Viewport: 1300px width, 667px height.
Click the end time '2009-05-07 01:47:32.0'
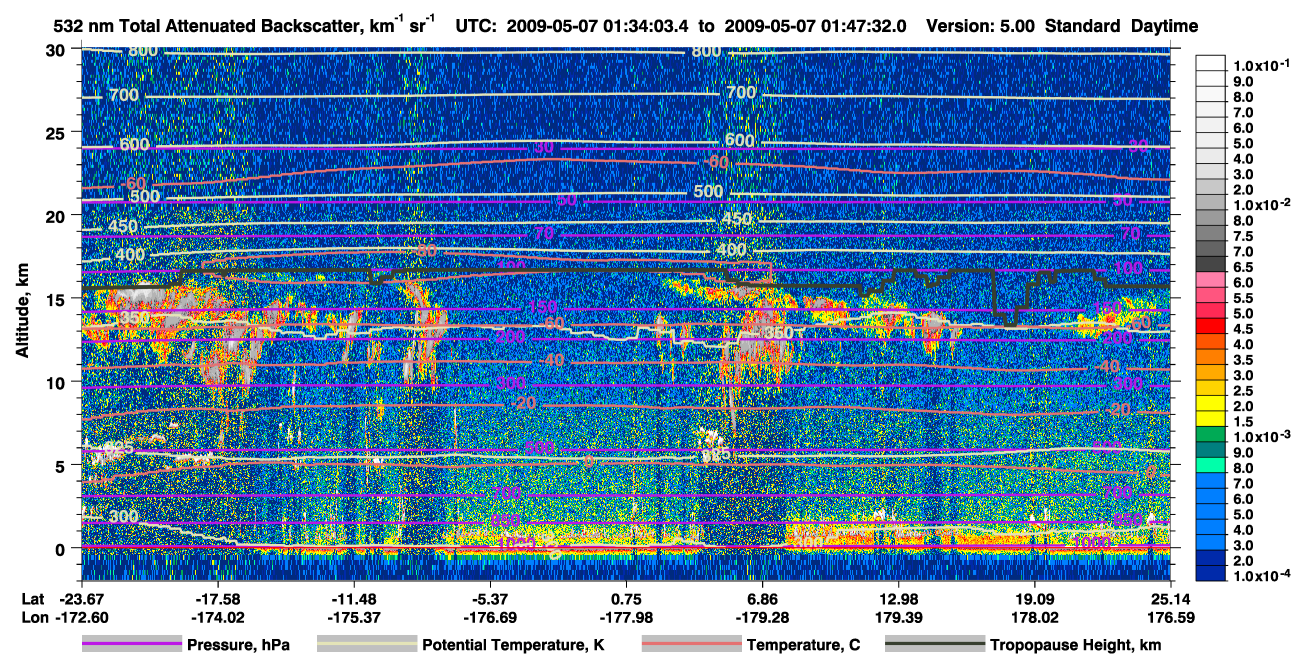pyautogui.click(x=814, y=26)
